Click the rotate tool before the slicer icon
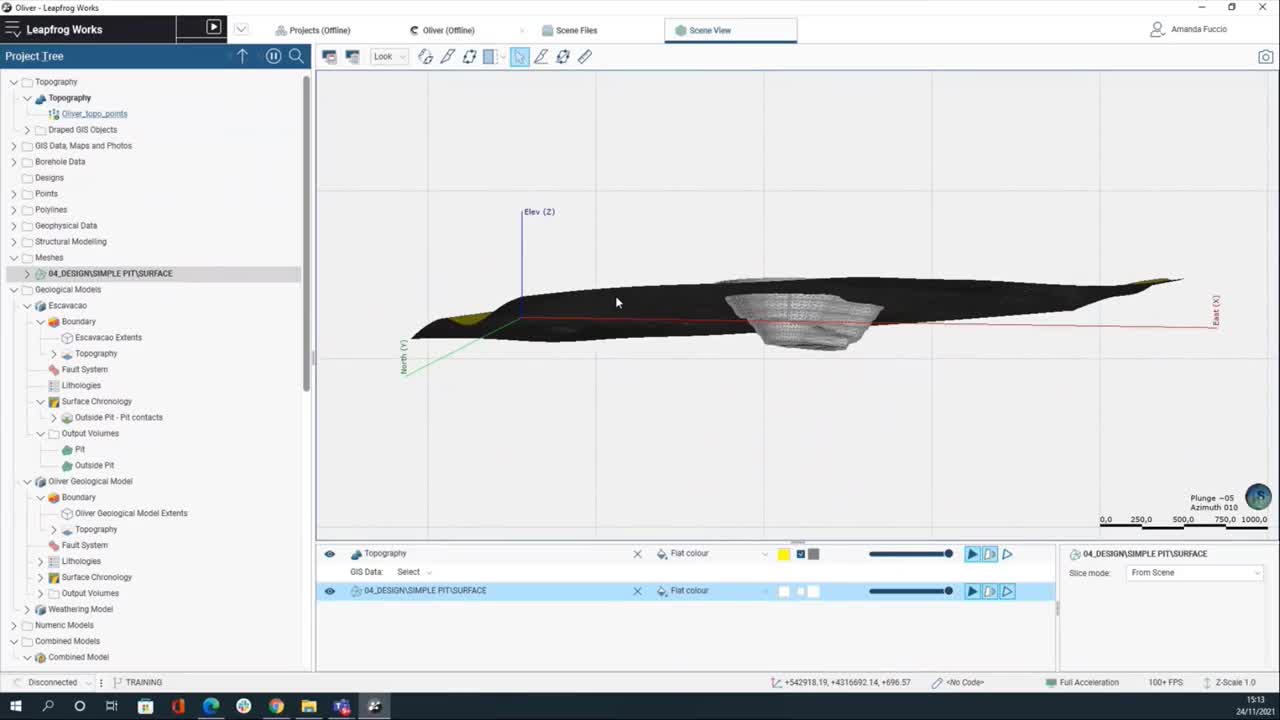1280x720 pixels. tap(425, 57)
